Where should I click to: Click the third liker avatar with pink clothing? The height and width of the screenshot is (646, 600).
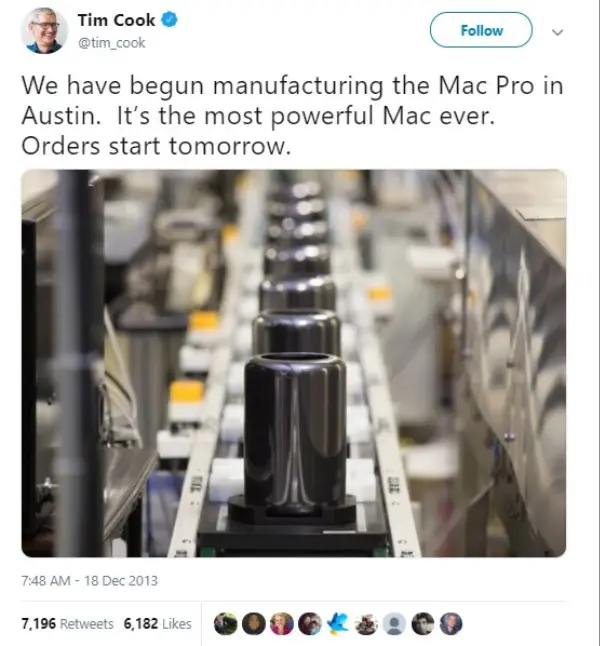(282, 623)
